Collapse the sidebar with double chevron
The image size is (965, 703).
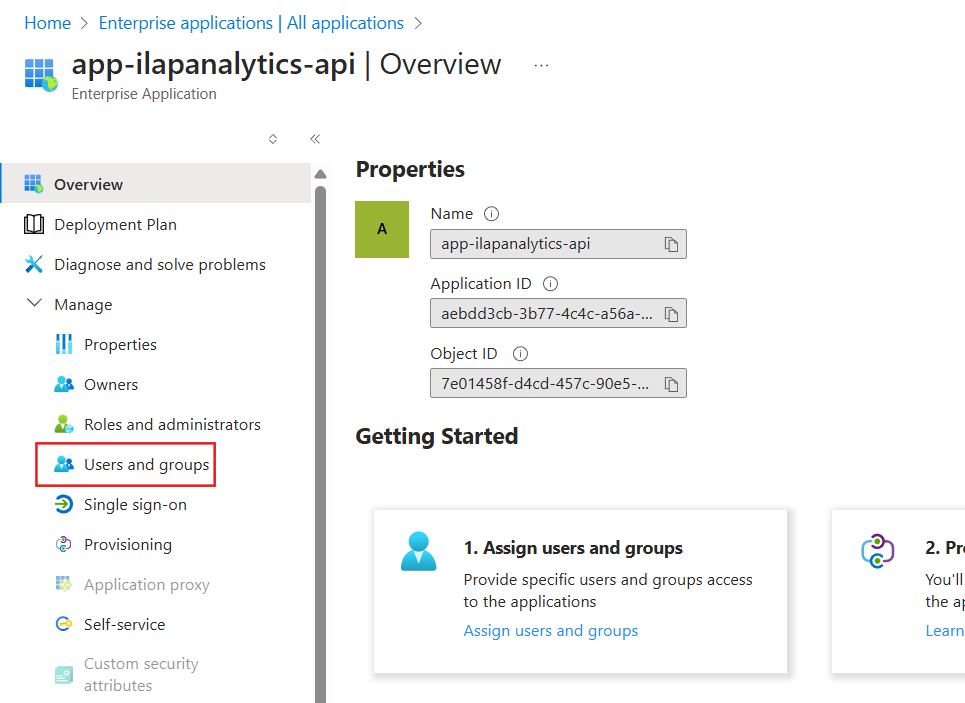[x=315, y=139]
